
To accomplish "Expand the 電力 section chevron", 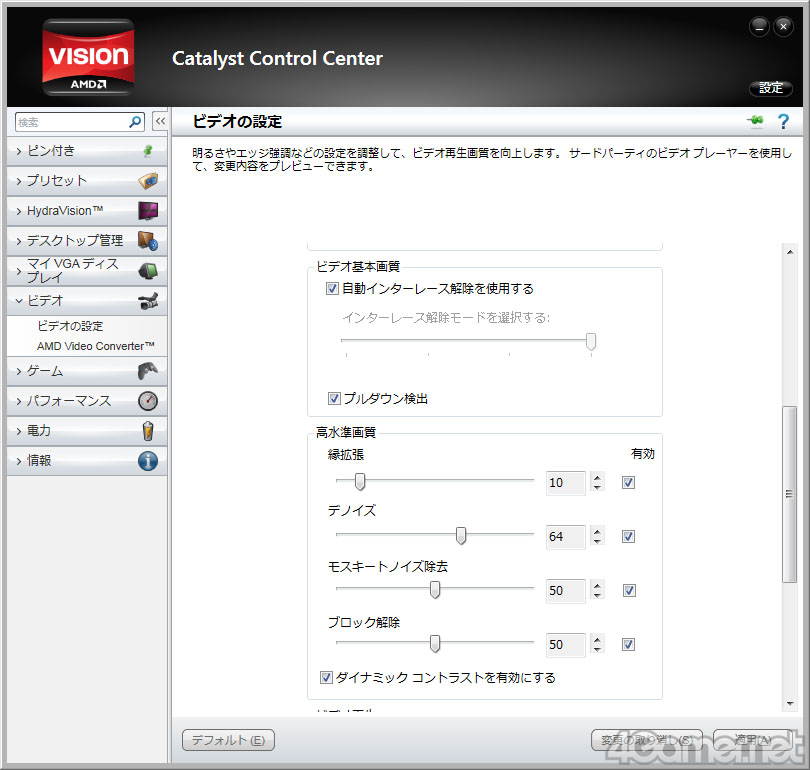I will click(x=19, y=431).
